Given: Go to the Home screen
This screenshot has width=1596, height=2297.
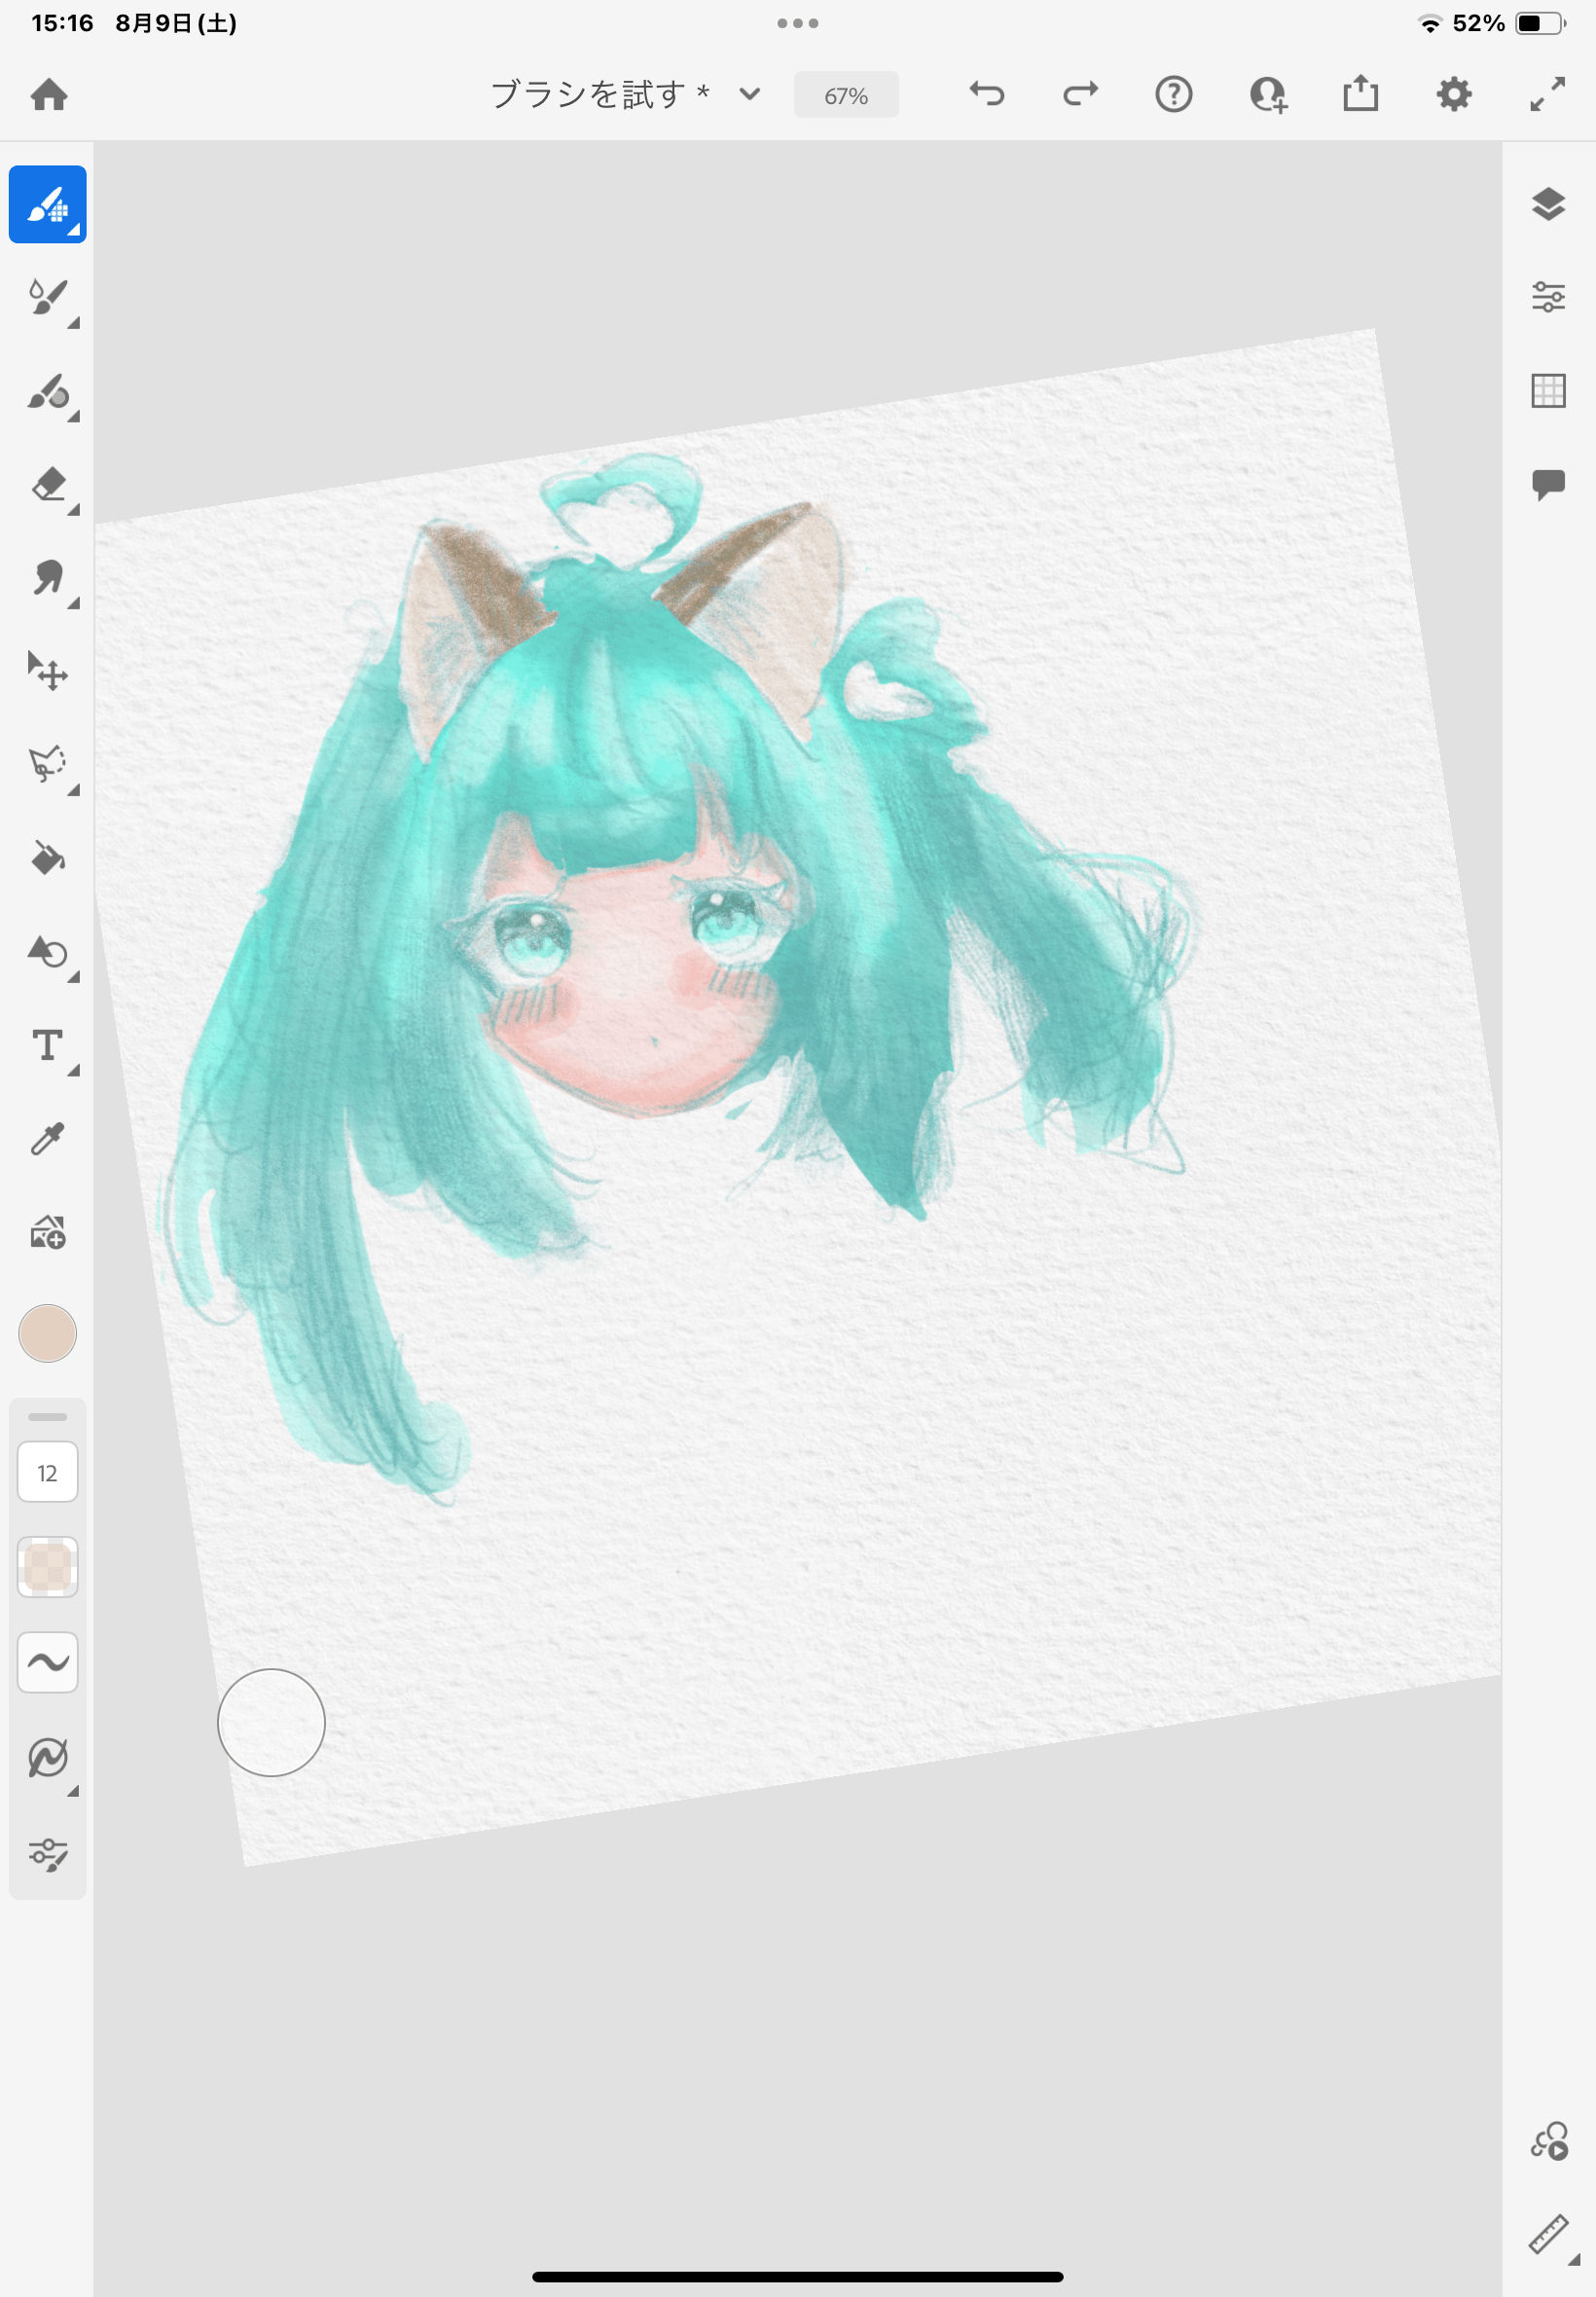Looking at the screenshot, I should (49, 95).
